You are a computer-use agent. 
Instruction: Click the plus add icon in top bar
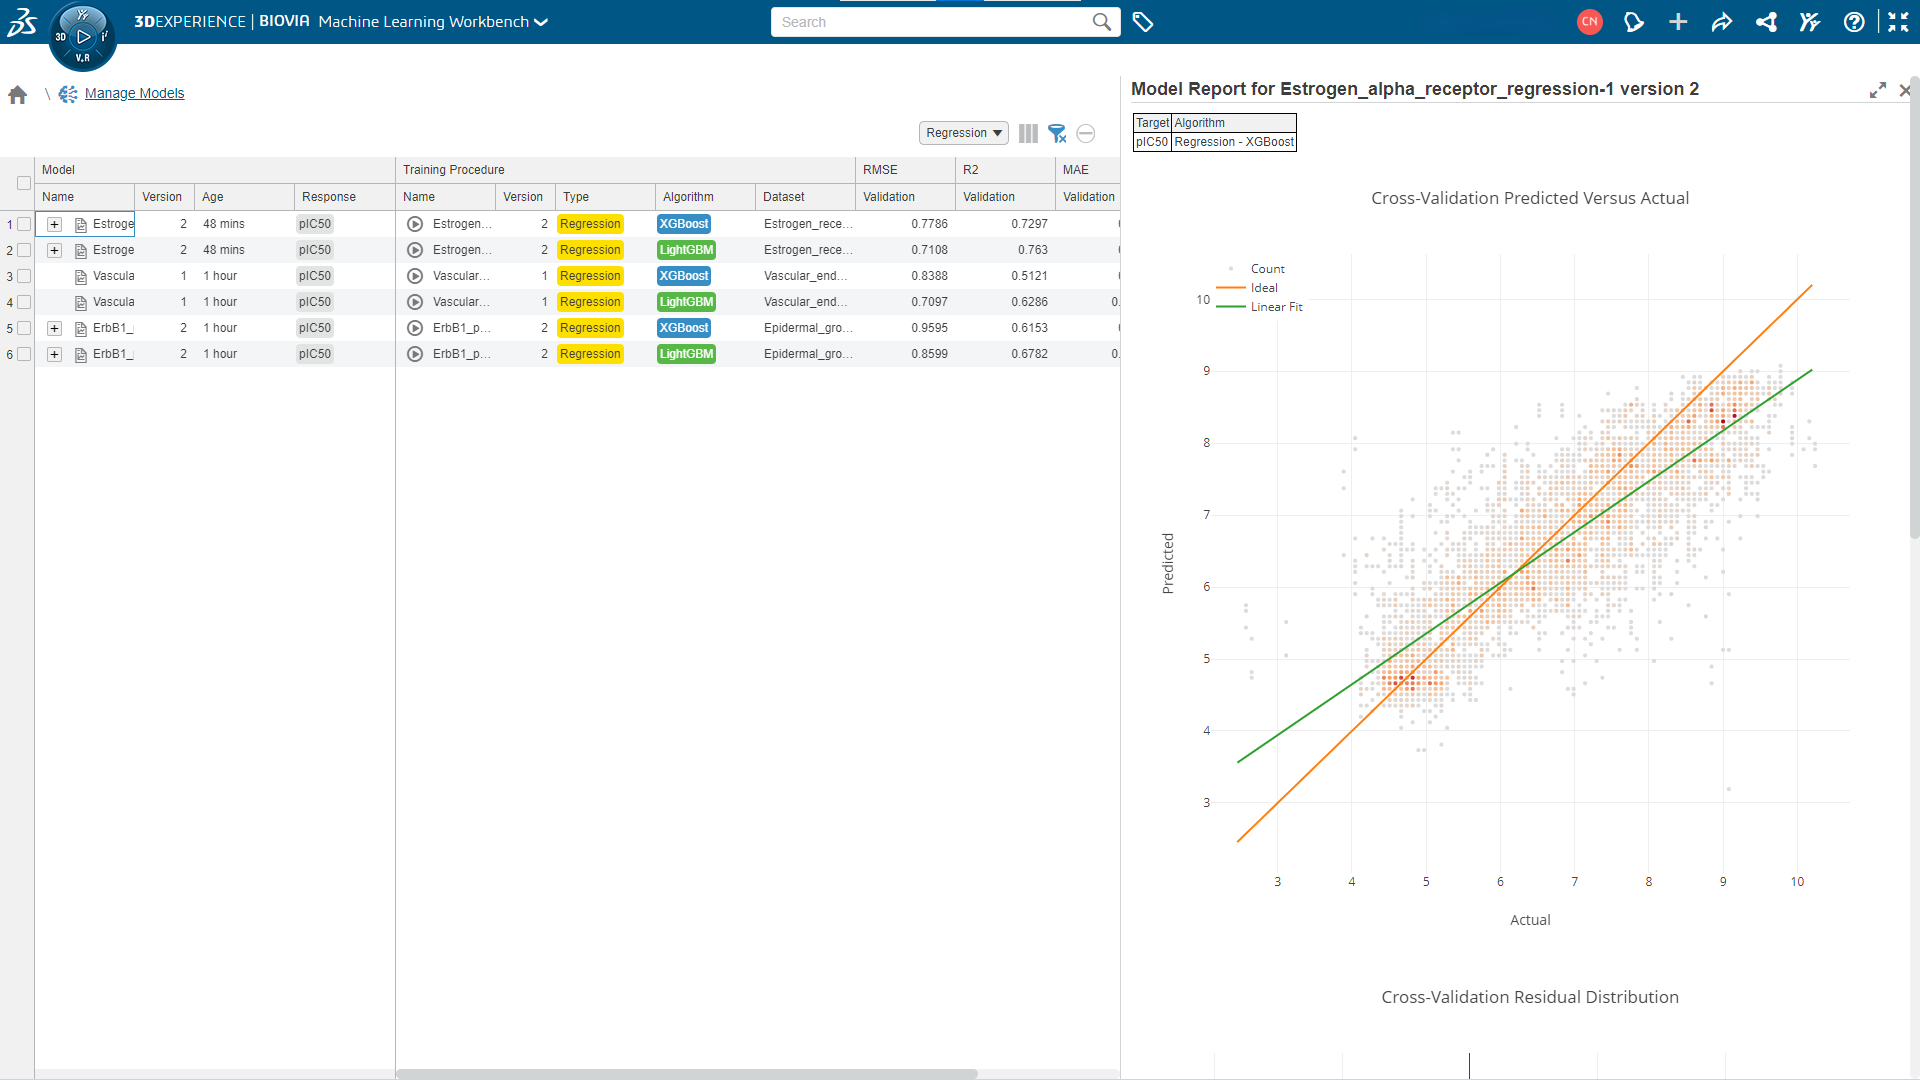click(1678, 22)
